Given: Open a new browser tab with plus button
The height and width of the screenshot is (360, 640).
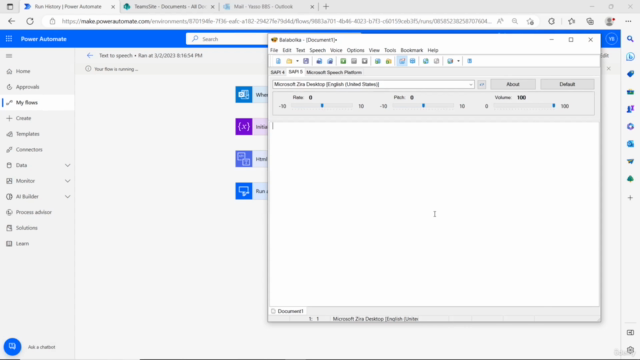Looking at the screenshot, I should pyautogui.click(x=326, y=7).
